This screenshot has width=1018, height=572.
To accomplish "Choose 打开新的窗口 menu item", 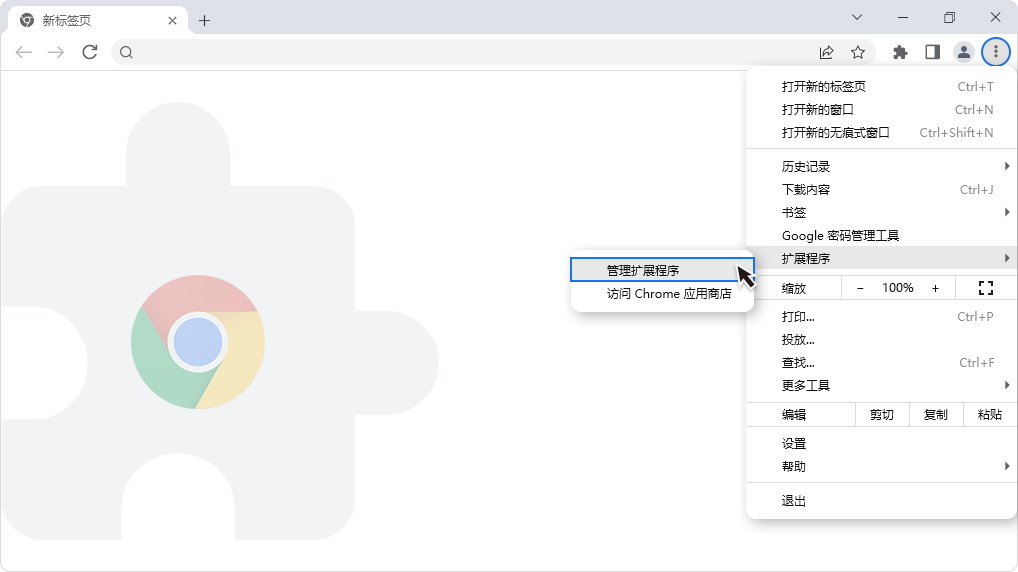I will pos(881,110).
